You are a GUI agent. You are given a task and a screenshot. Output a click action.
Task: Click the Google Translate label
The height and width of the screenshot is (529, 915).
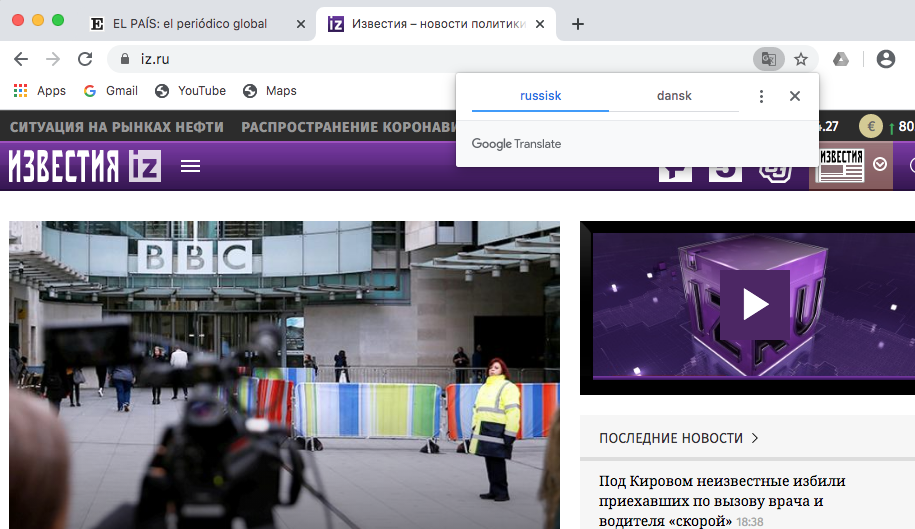[516, 143]
